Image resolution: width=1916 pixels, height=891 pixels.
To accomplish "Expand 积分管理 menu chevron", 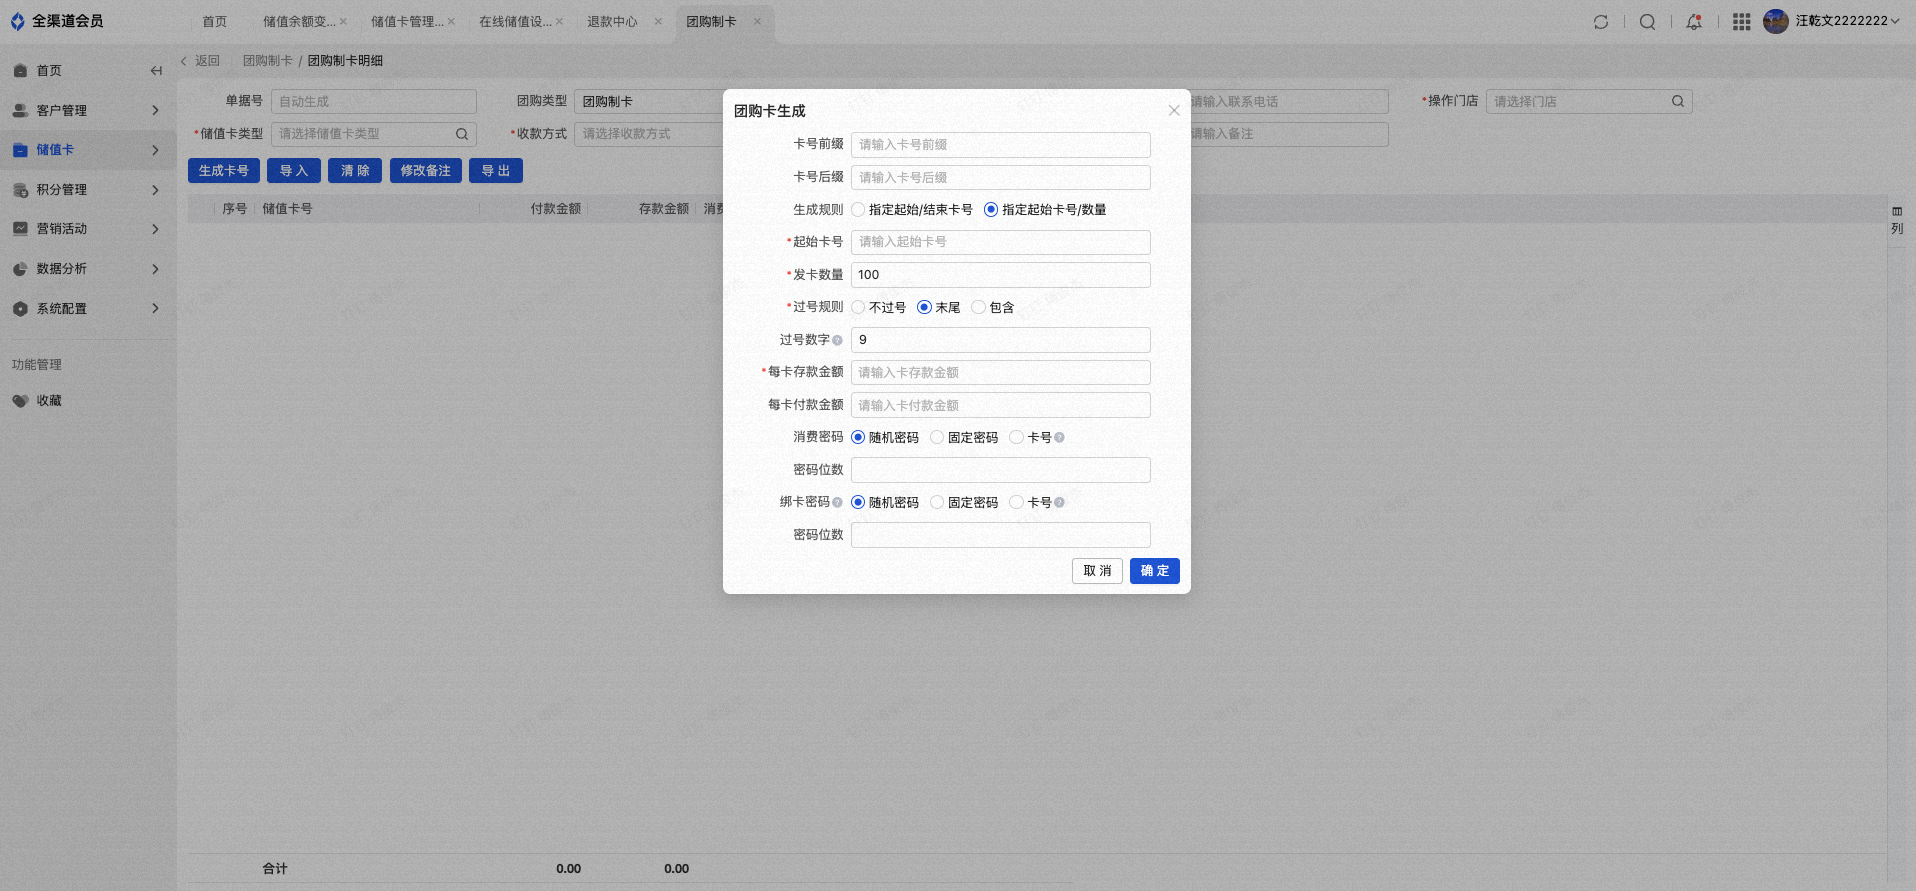I will click(155, 190).
